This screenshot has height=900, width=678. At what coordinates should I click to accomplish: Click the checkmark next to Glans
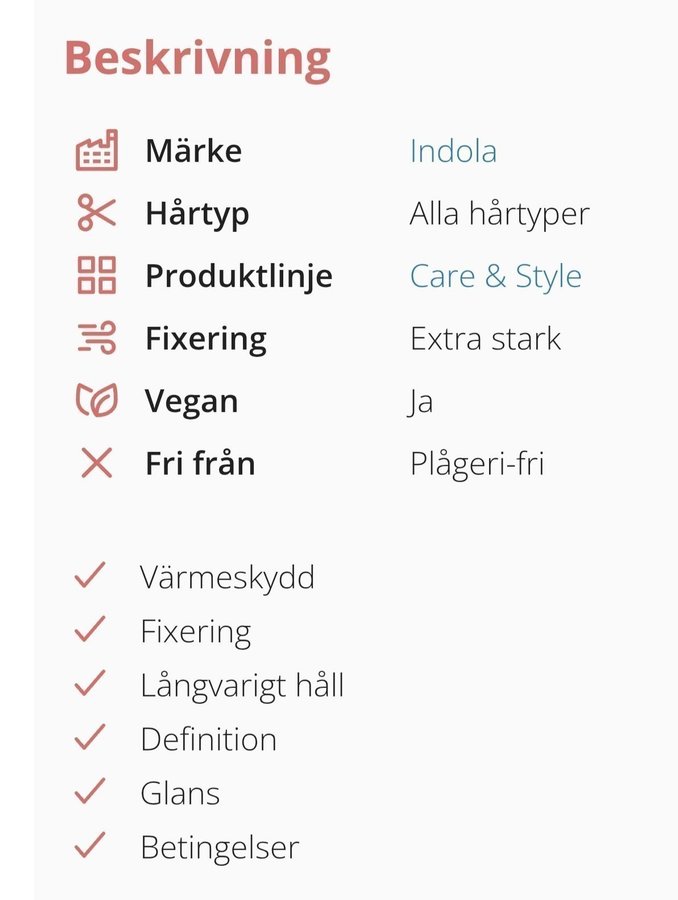pyautogui.click(x=90, y=792)
